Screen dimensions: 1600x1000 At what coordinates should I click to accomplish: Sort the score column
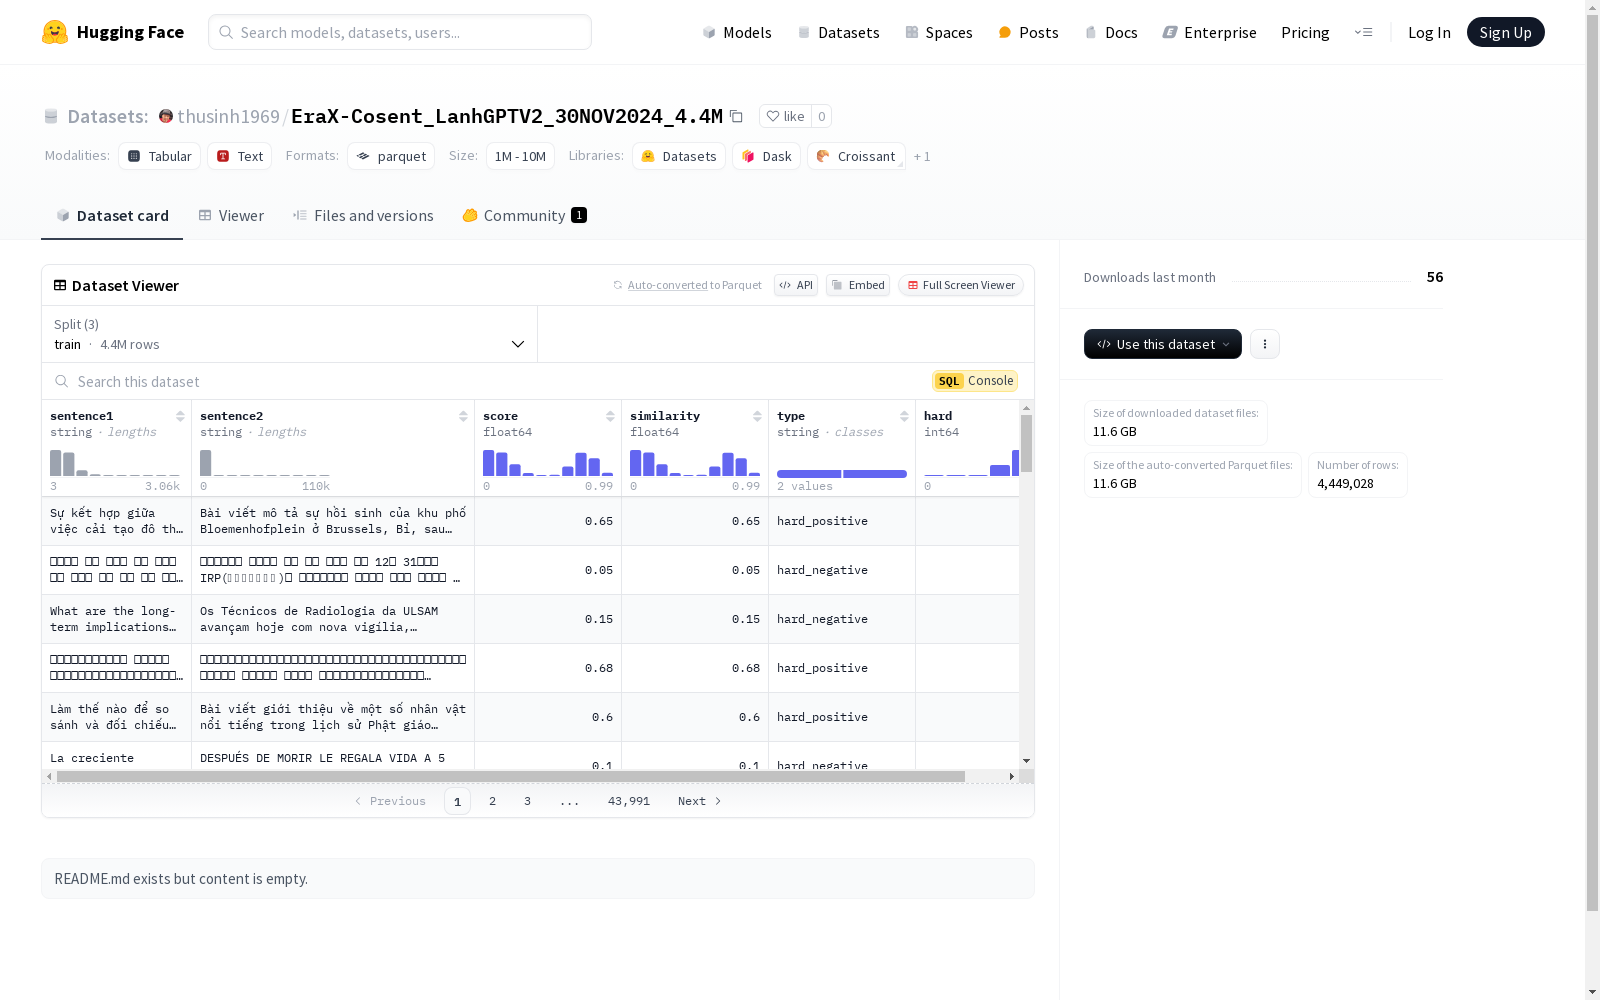pyautogui.click(x=610, y=416)
